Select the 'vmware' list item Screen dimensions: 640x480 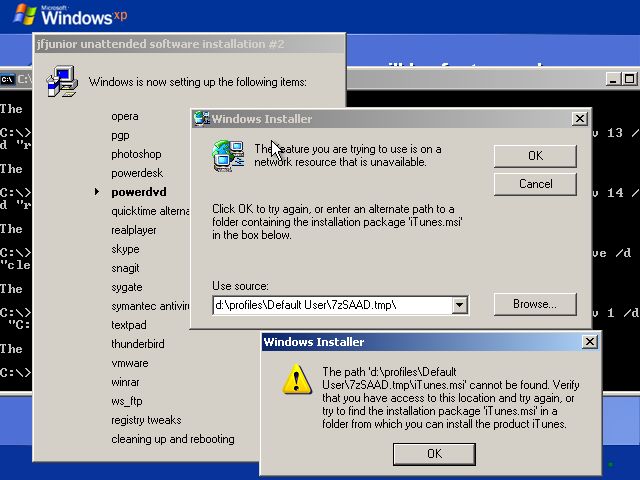129,363
